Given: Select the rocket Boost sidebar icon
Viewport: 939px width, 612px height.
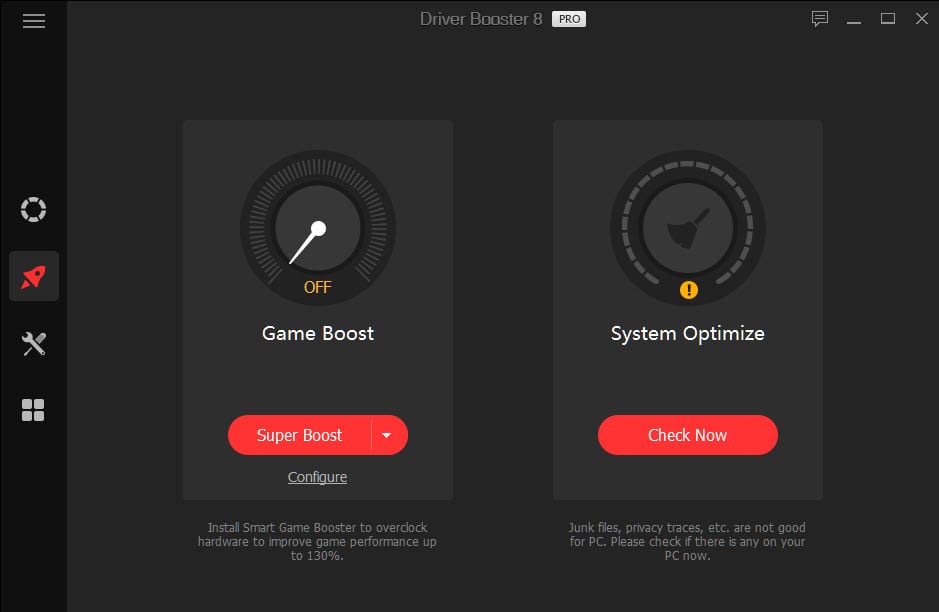Looking at the screenshot, I should coord(34,276).
